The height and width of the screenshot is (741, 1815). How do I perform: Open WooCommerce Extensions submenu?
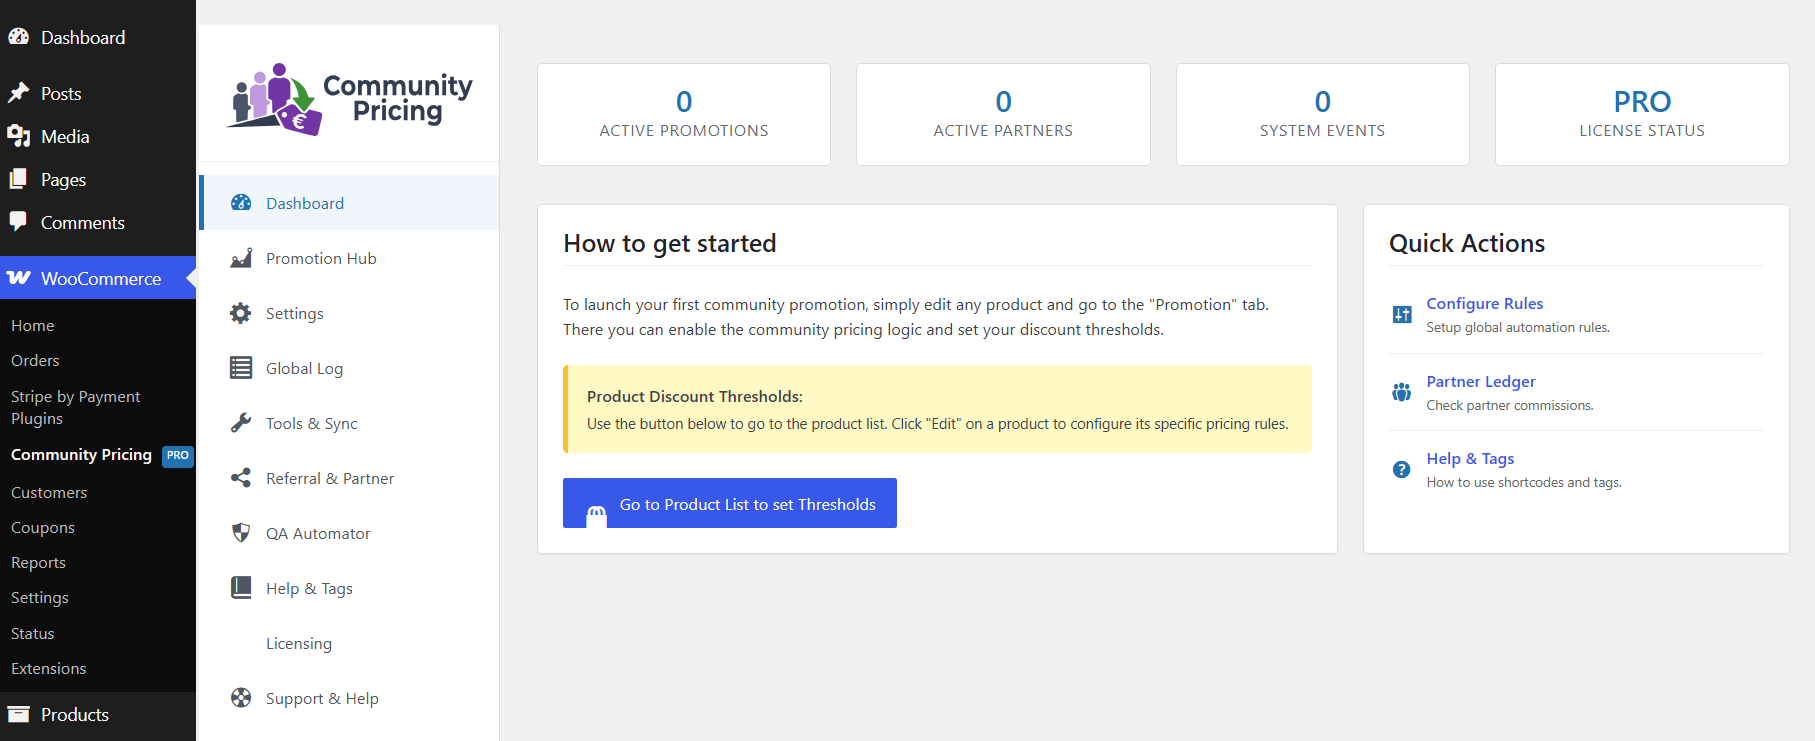(49, 668)
